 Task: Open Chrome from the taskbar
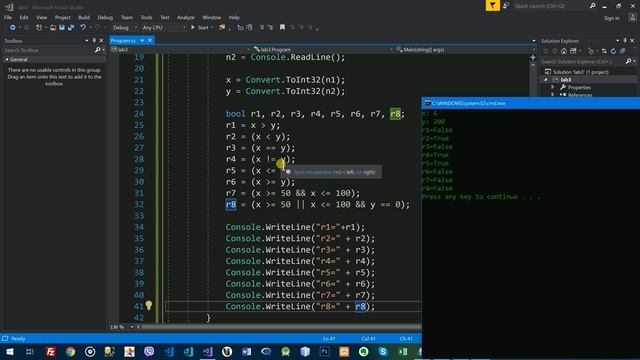(71, 351)
